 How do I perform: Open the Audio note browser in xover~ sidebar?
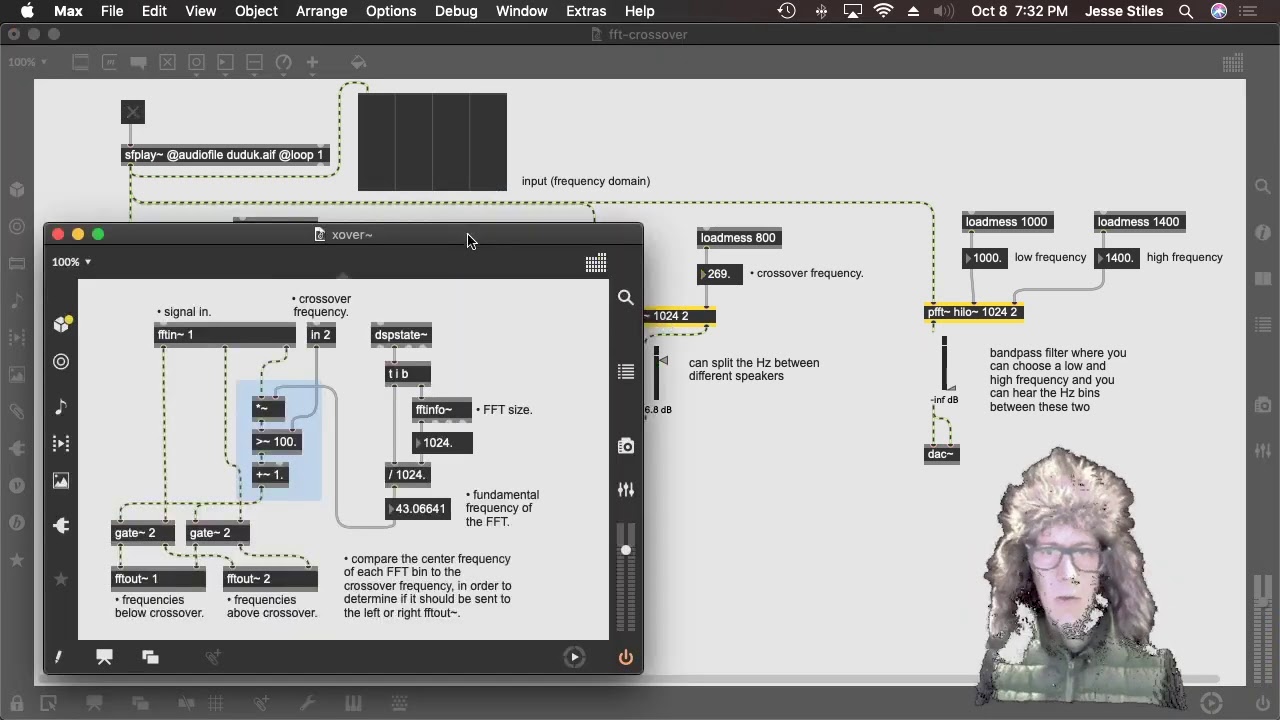click(61, 406)
